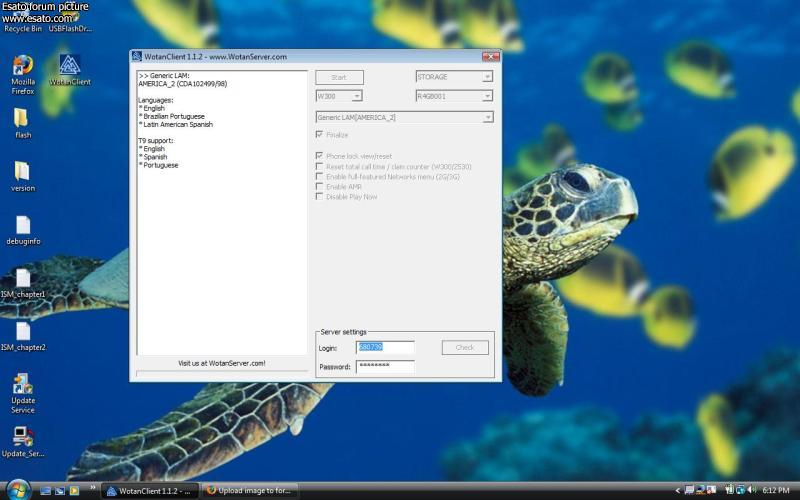The height and width of the screenshot is (500, 800).
Task: Toggle the Disable Play Now checkbox
Action: (319, 196)
